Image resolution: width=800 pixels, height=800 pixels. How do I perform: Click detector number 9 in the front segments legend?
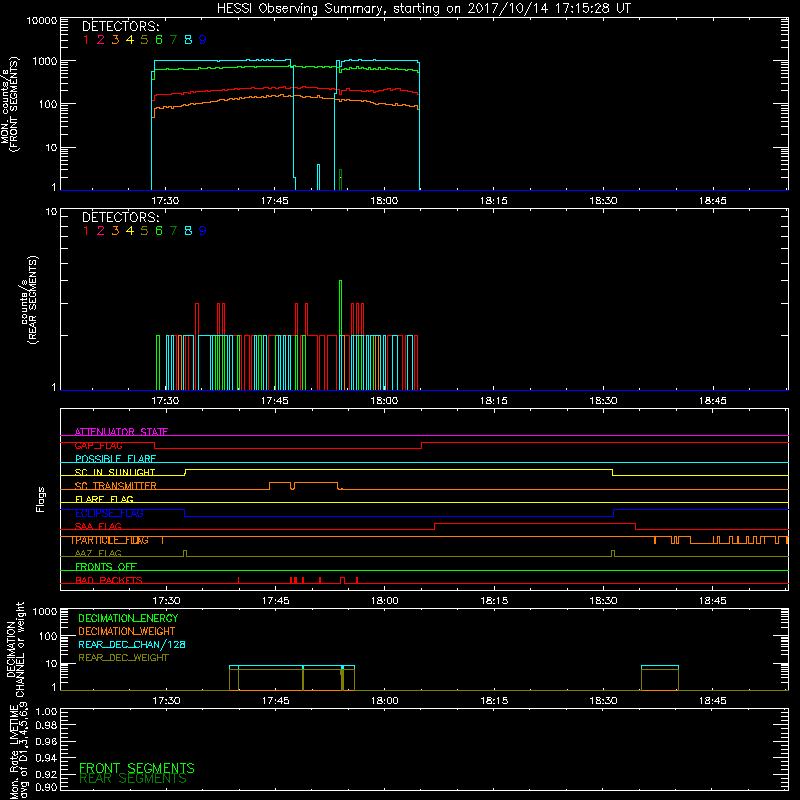click(203, 40)
